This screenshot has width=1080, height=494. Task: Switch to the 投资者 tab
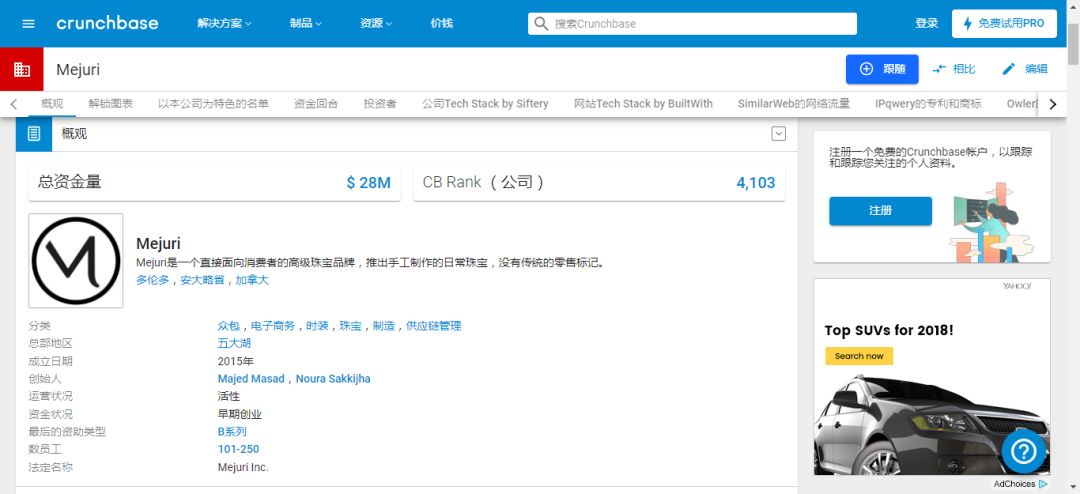tap(380, 104)
